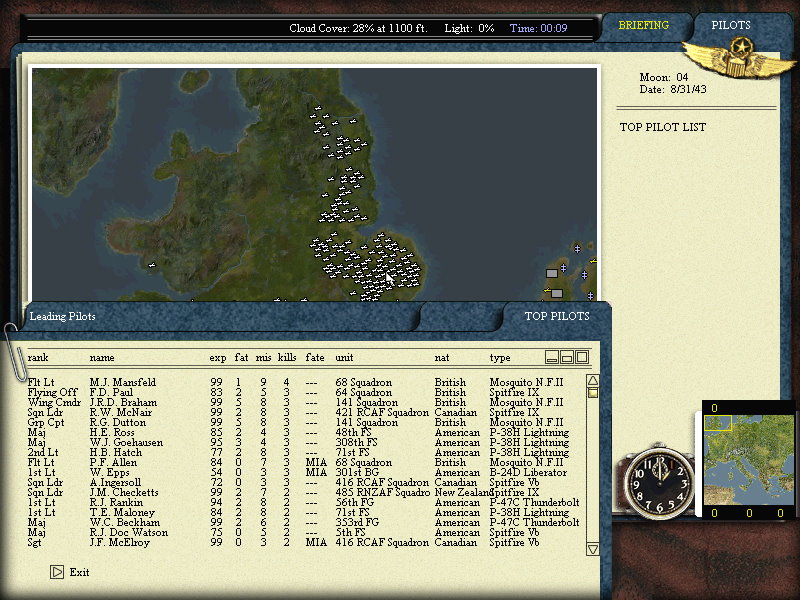This screenshot has height=600, width=800.
Task: Shrink list with smallest panel-size icon
Action: click(551, 357)
